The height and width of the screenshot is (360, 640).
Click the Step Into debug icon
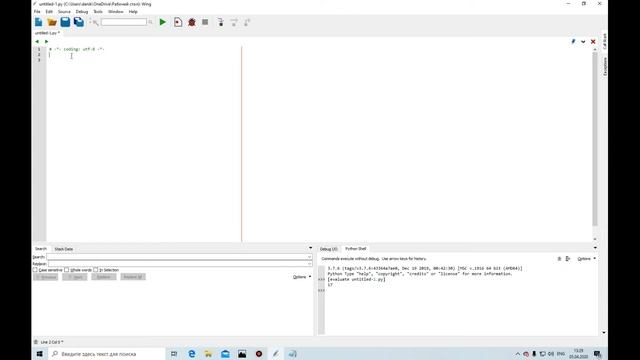click(221, 22)
